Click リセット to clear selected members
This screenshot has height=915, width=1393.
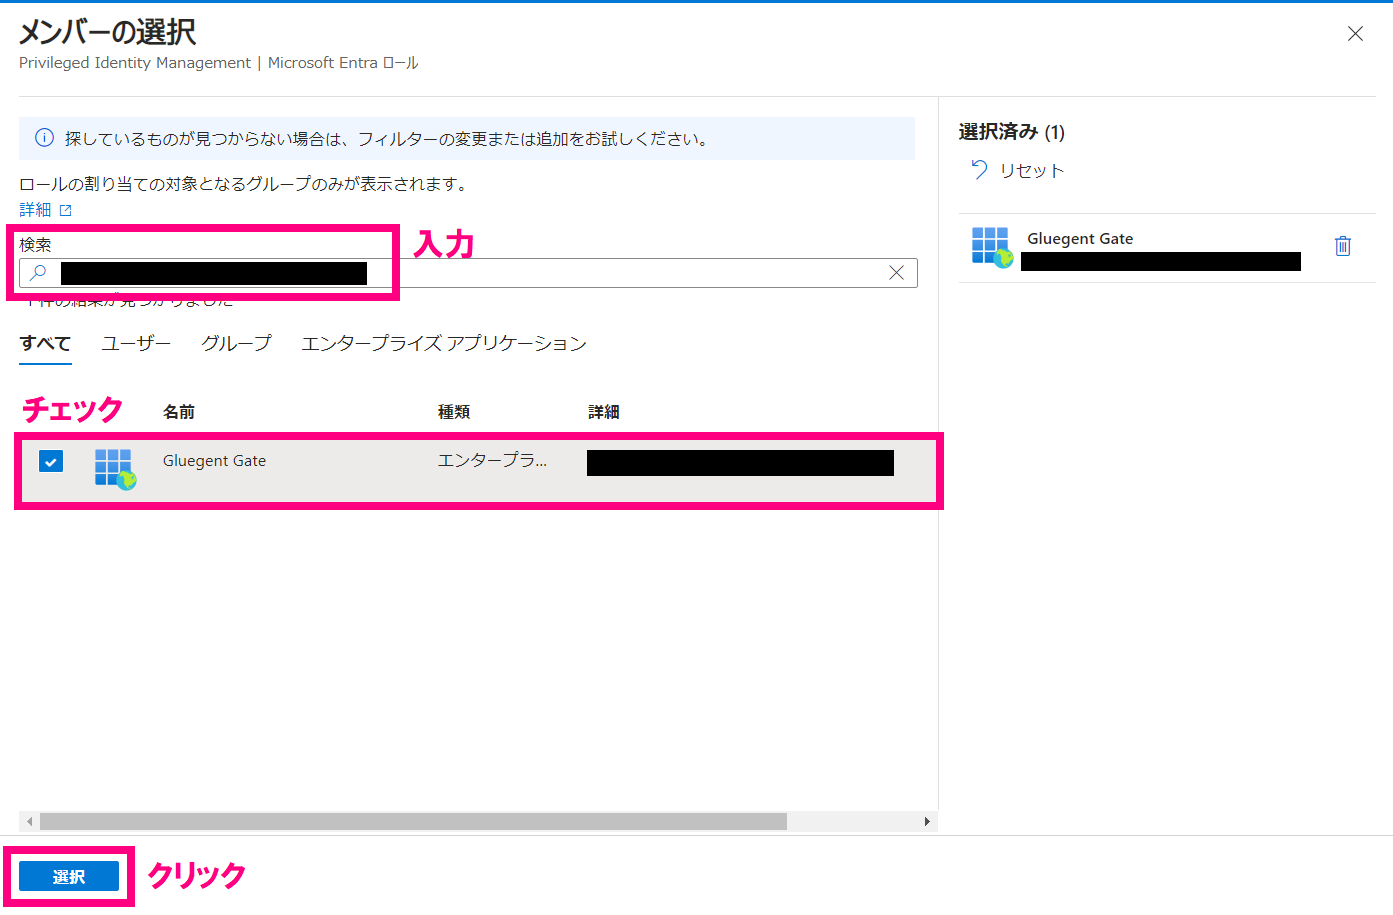pyautogui.click(x=1031, y=170)
